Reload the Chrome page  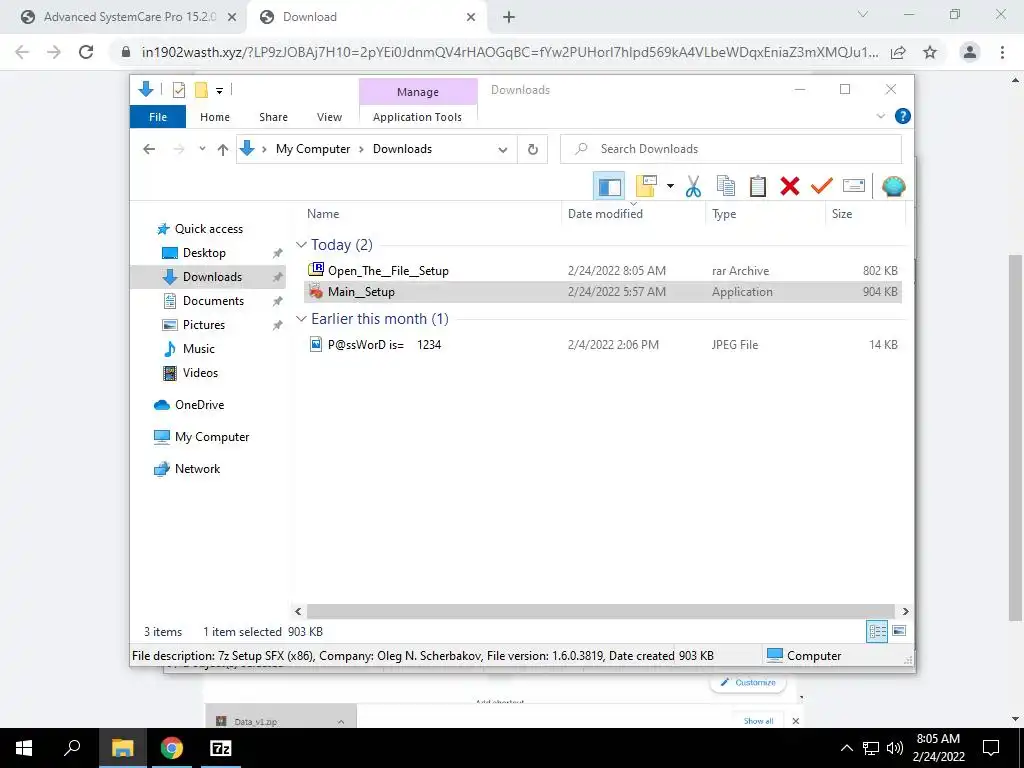[x=86, y=52]
